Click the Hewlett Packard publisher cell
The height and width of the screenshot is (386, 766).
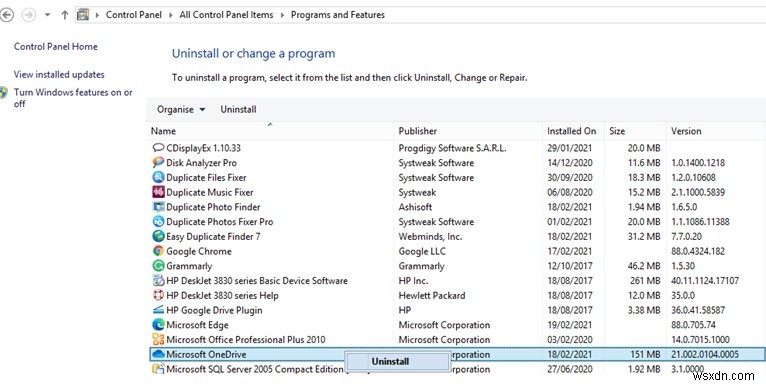pos(432,295)
